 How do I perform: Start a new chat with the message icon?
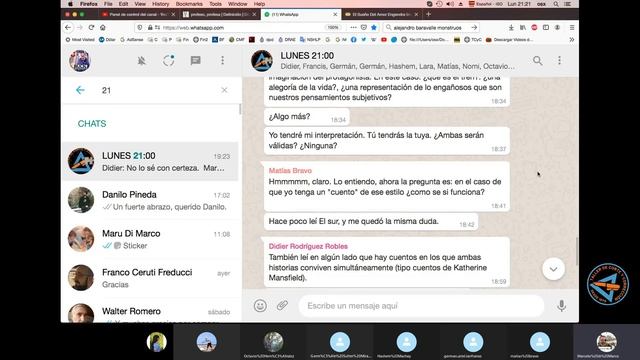click(196, 61)
